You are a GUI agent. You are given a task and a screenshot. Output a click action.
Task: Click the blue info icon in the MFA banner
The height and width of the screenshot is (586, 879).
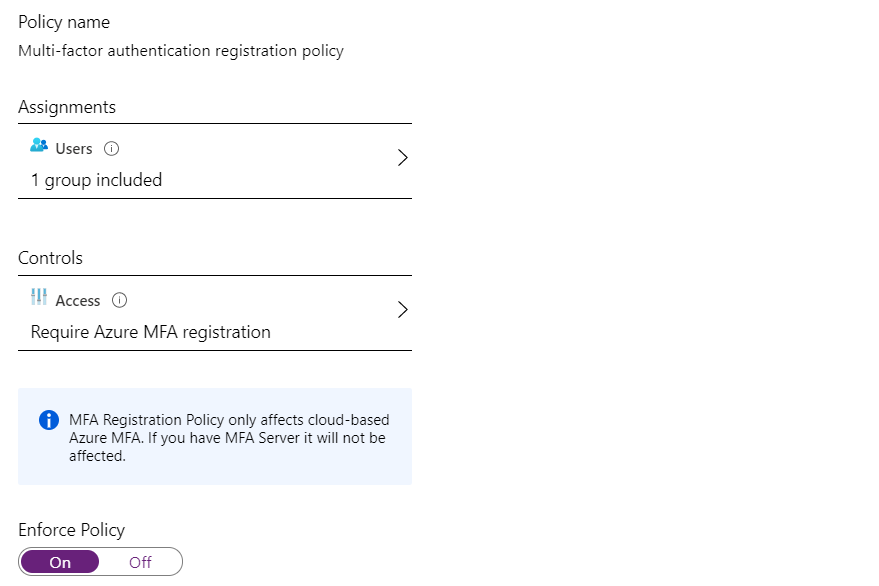(x=48, y=420)
